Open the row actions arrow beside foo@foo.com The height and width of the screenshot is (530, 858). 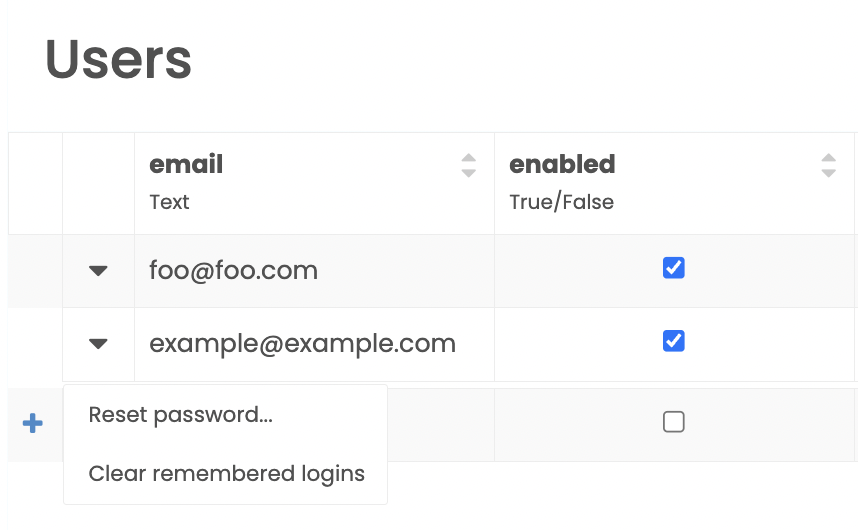click(x=98, y=271)
